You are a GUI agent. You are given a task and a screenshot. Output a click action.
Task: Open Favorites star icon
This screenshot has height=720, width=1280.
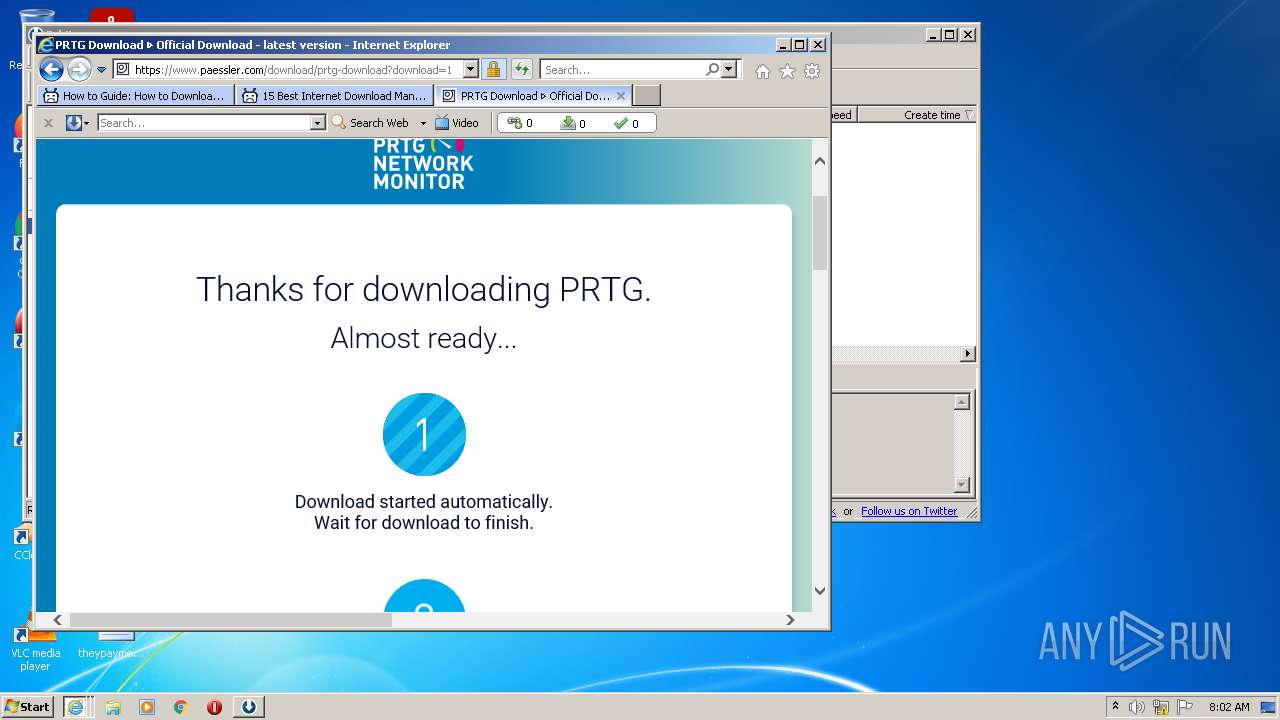click(787, 71)
